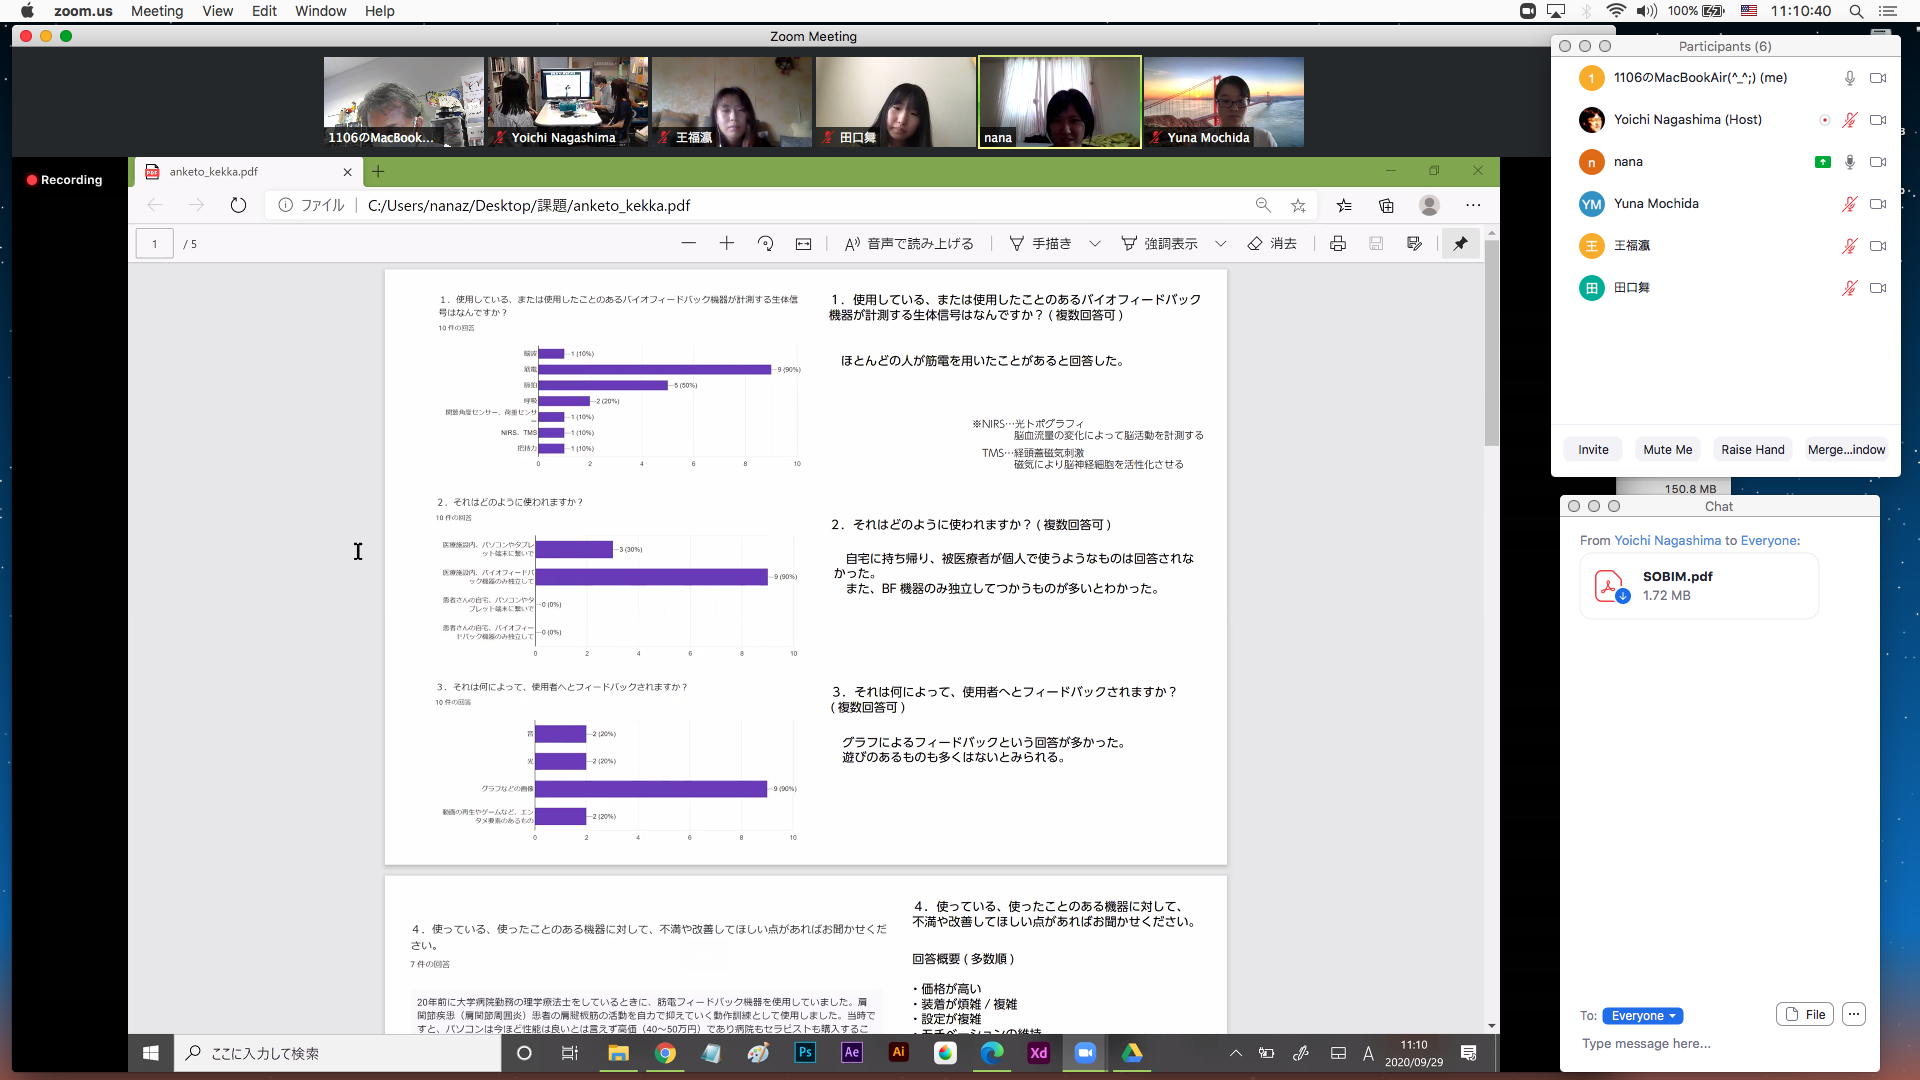Toggle video camera for nana

pyautogui.click(x=1878, y=162)
